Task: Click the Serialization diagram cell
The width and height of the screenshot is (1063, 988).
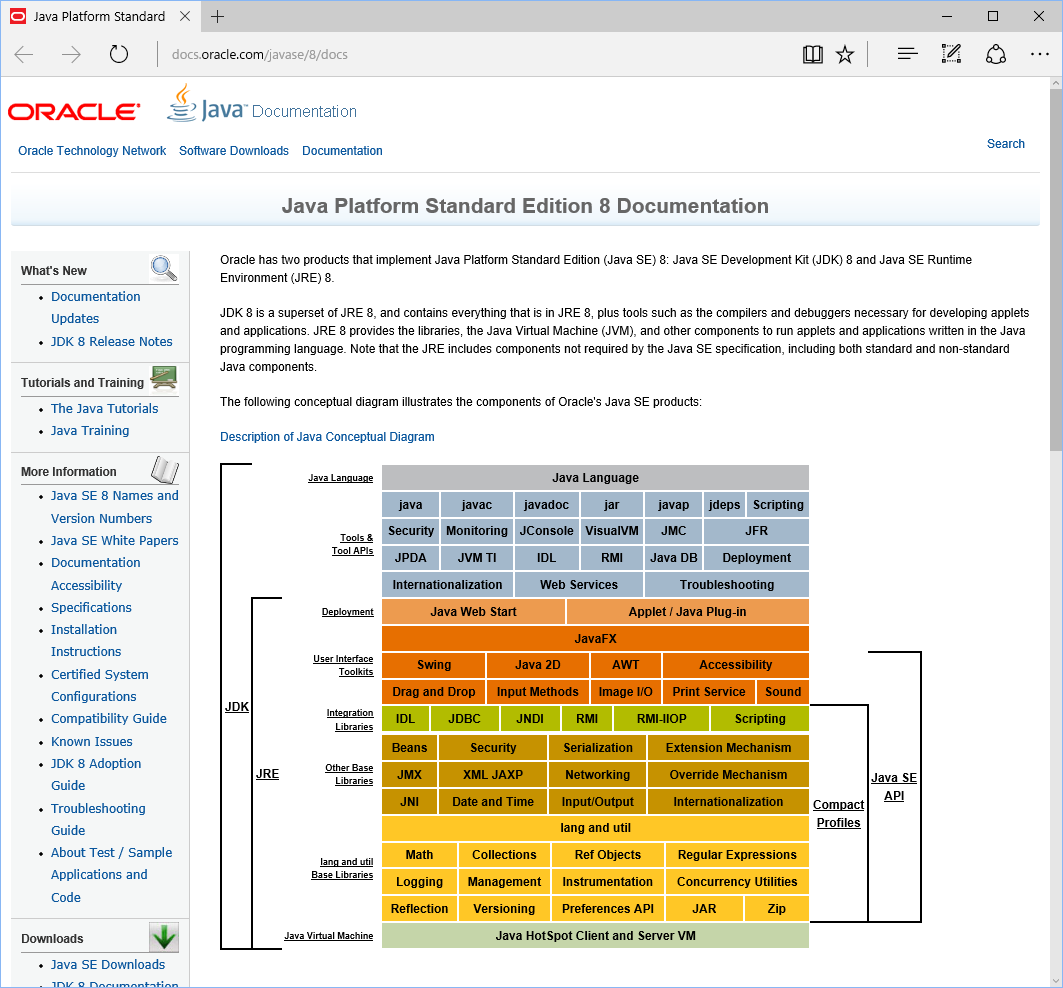Action: tap(597, 748)
